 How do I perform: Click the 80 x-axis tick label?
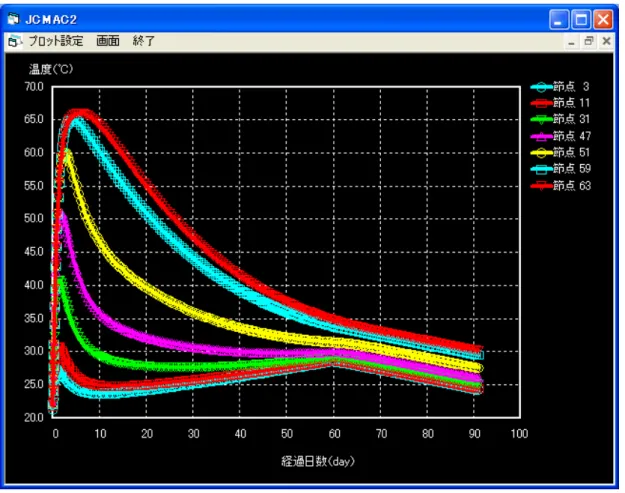[428, 434]
